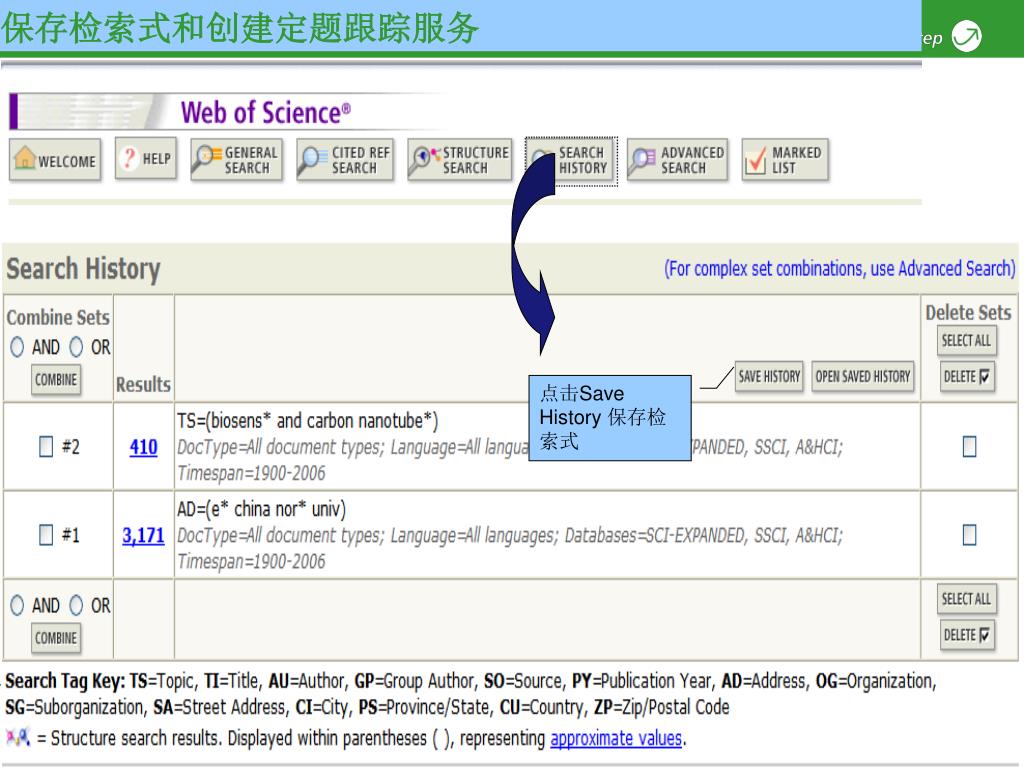This screenshot has height=768, width=1024.
Task: Check the combine box for set #2
Action: (x=46, y=447)
